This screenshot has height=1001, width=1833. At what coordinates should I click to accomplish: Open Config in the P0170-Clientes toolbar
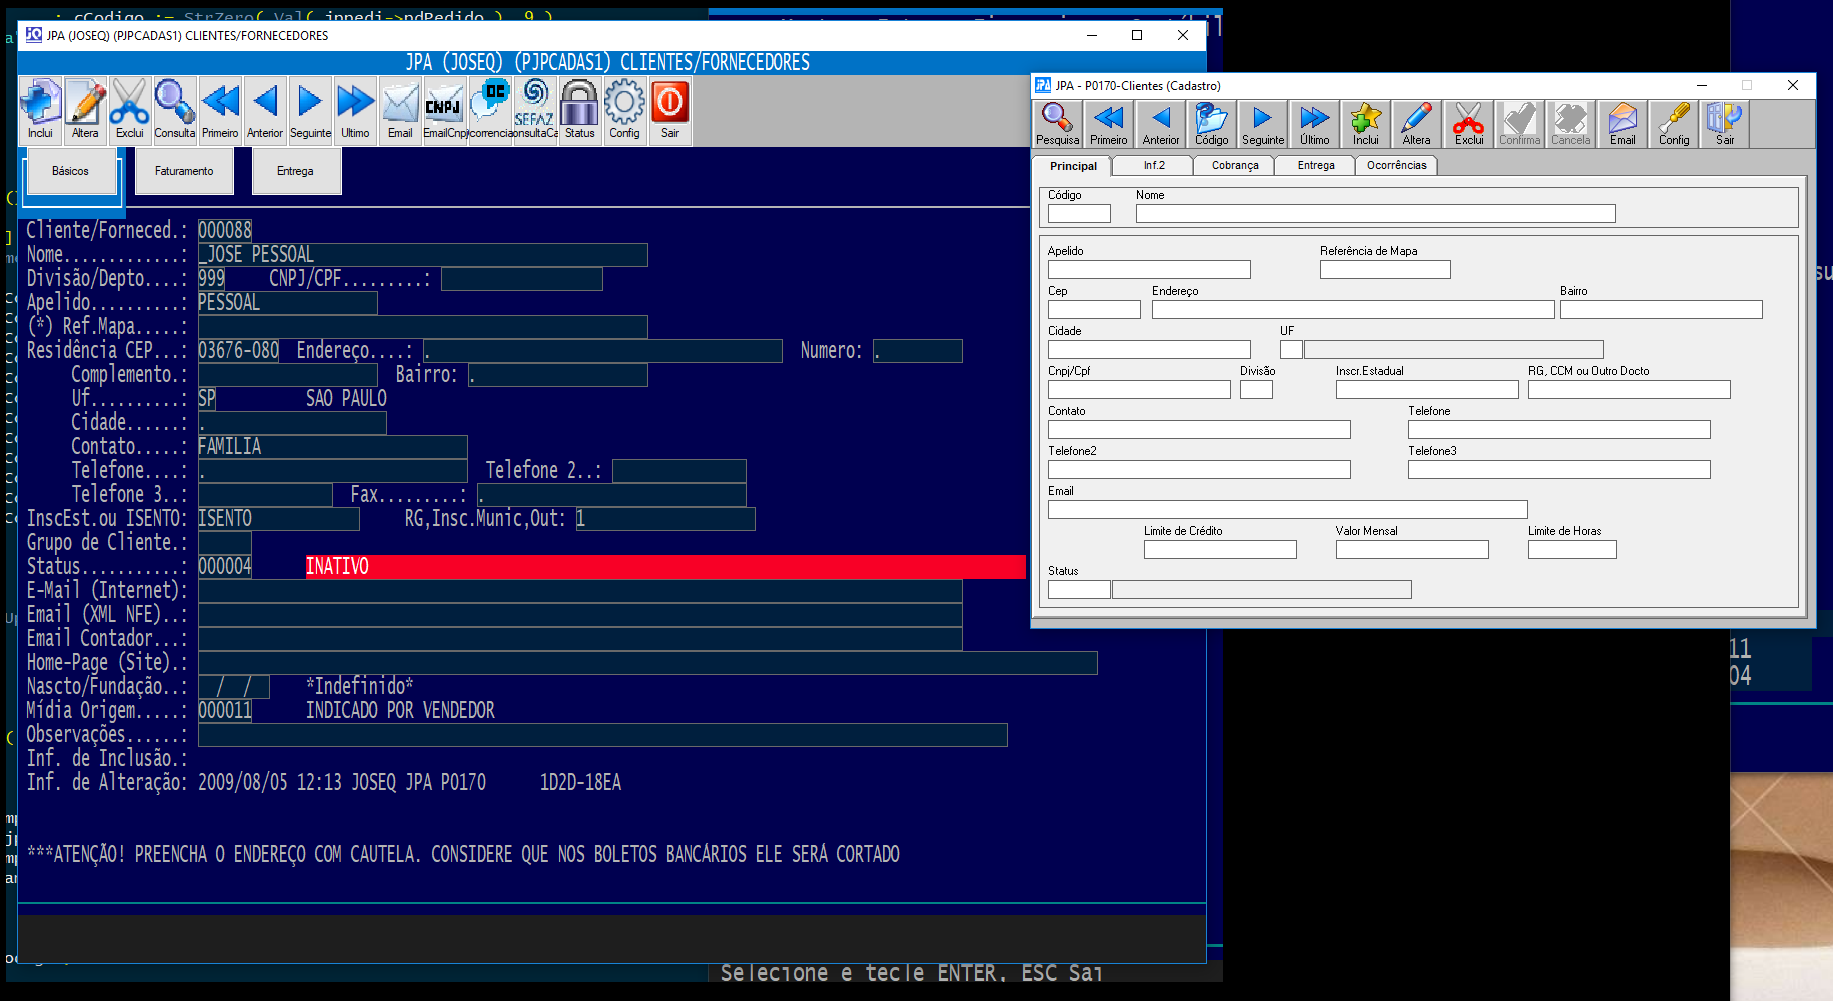pos(1673,124)
